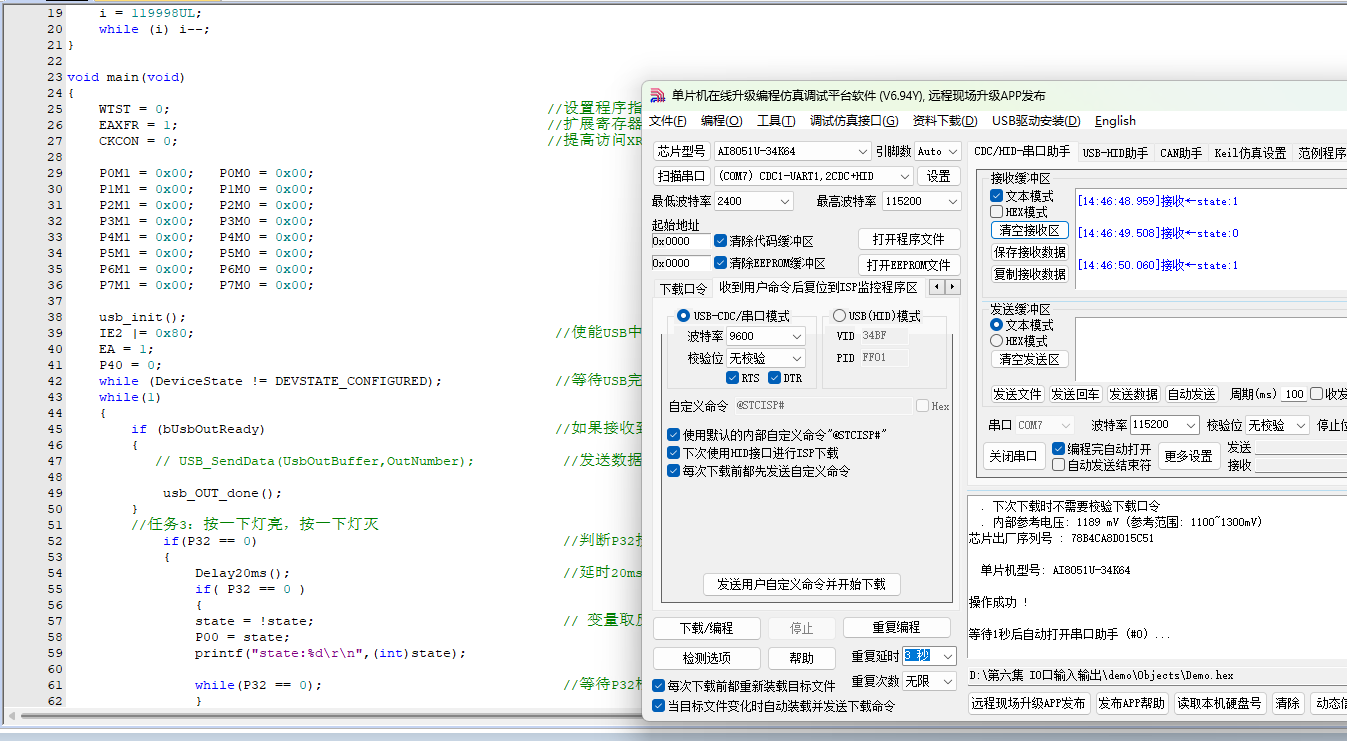Click 打开EEPROM文件 button
The image size is (1347, 741).
909,265
